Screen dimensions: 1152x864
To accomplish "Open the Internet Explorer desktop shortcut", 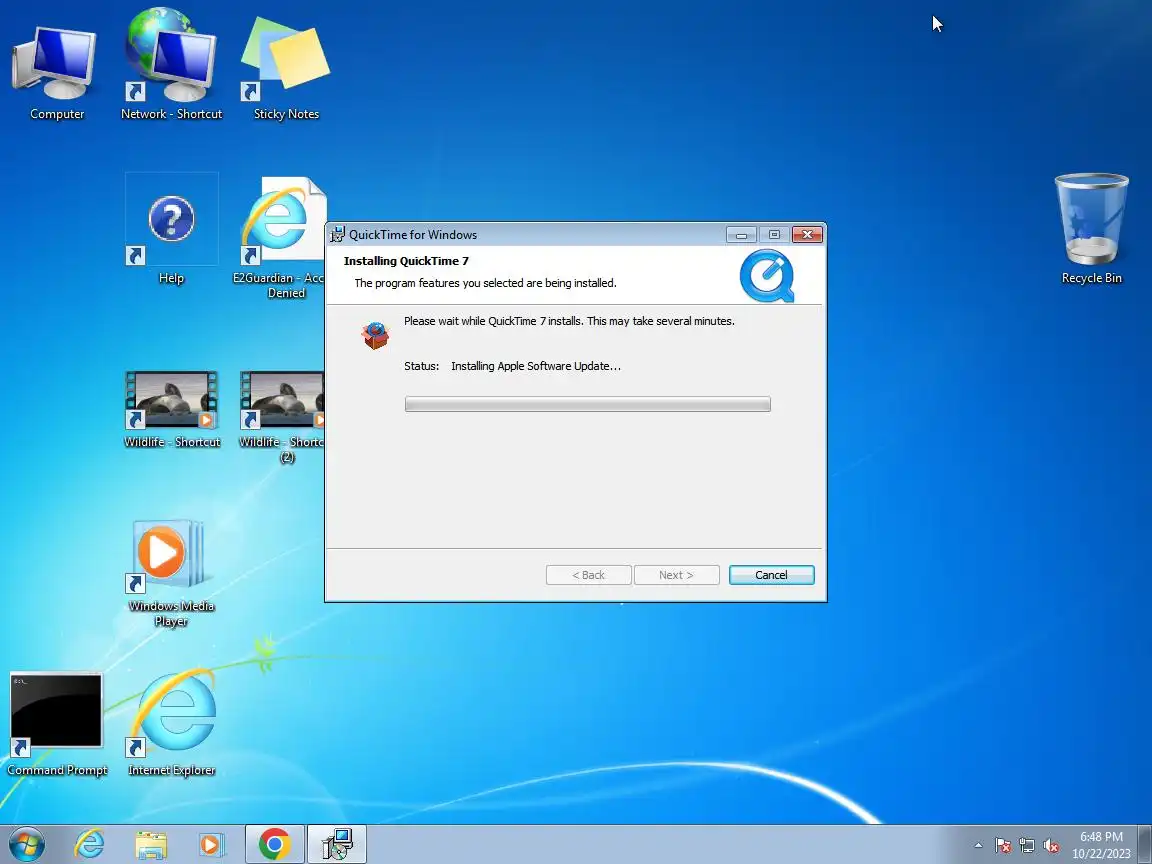I will (x=171, y=724).
